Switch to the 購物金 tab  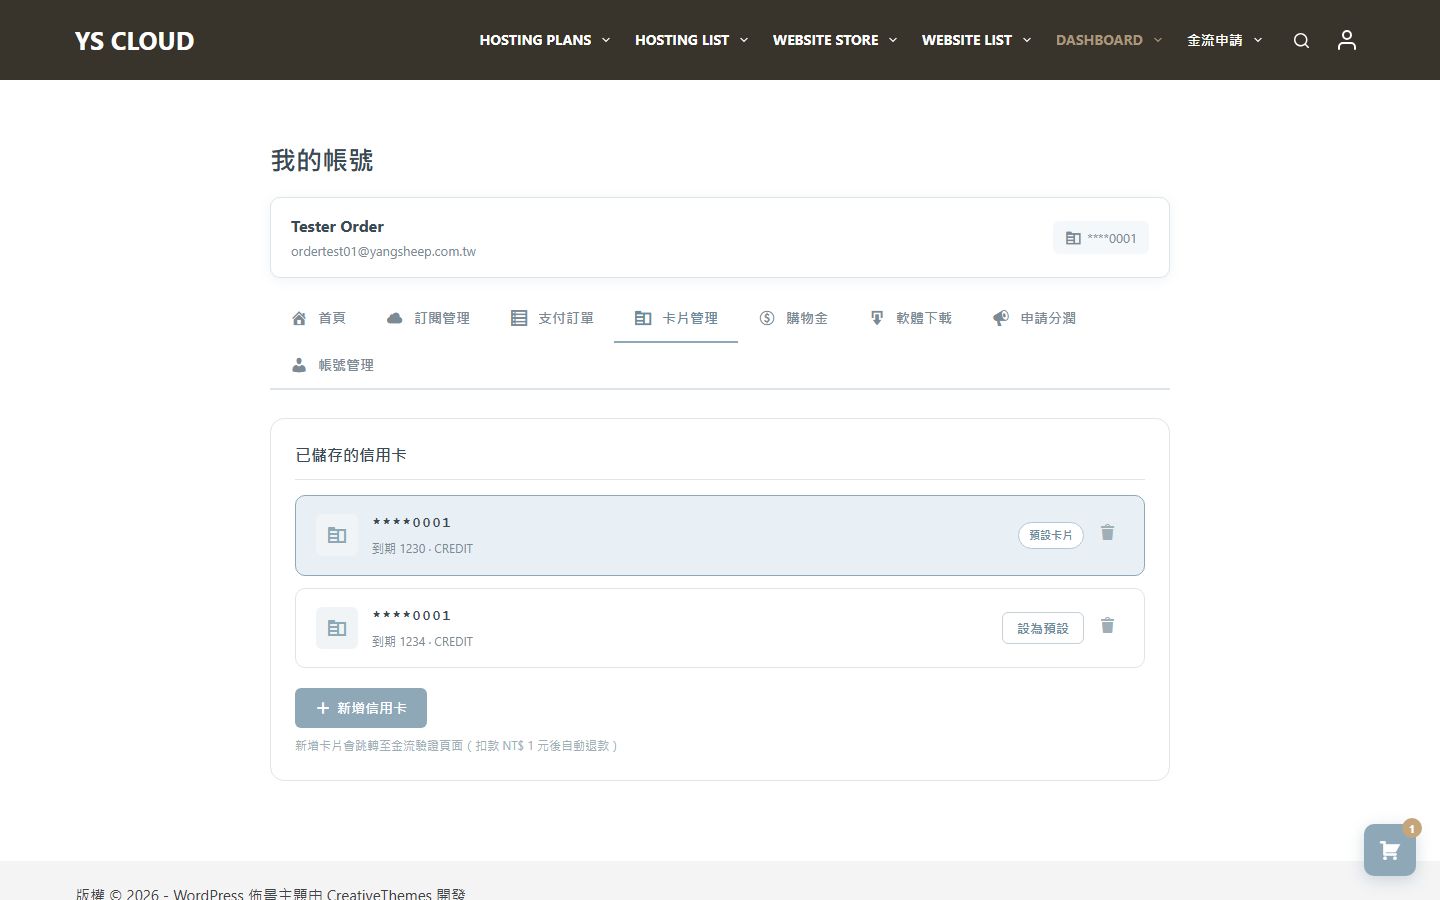793,318
